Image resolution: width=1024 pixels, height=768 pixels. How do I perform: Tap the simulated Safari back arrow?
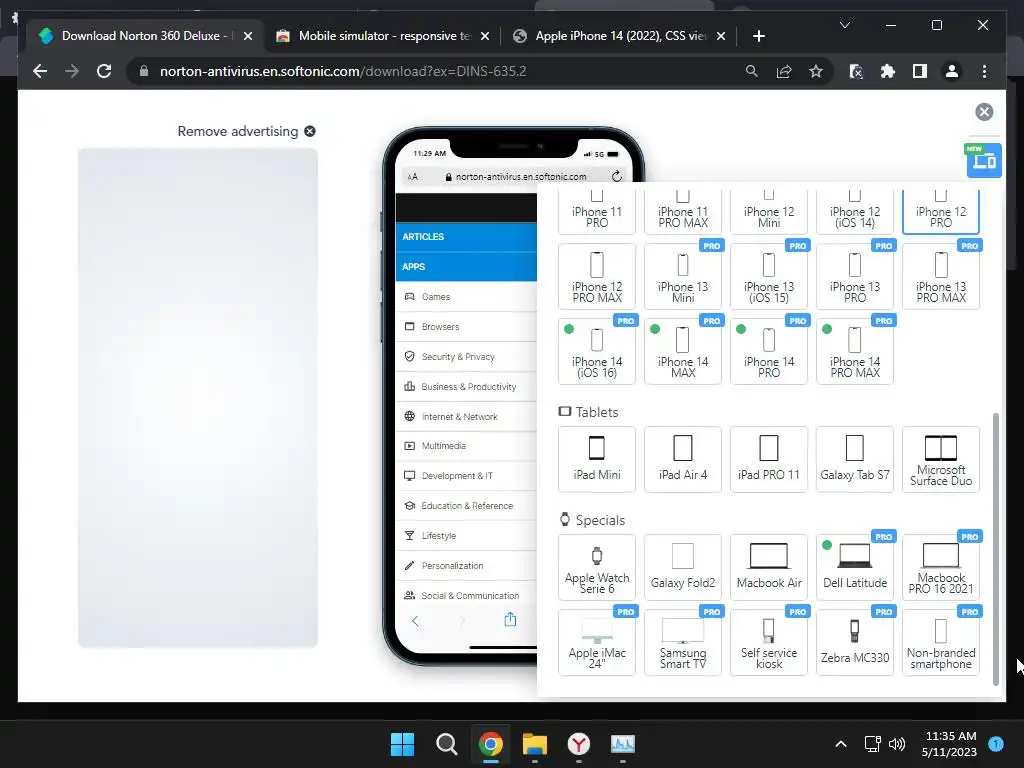(415, 621)
